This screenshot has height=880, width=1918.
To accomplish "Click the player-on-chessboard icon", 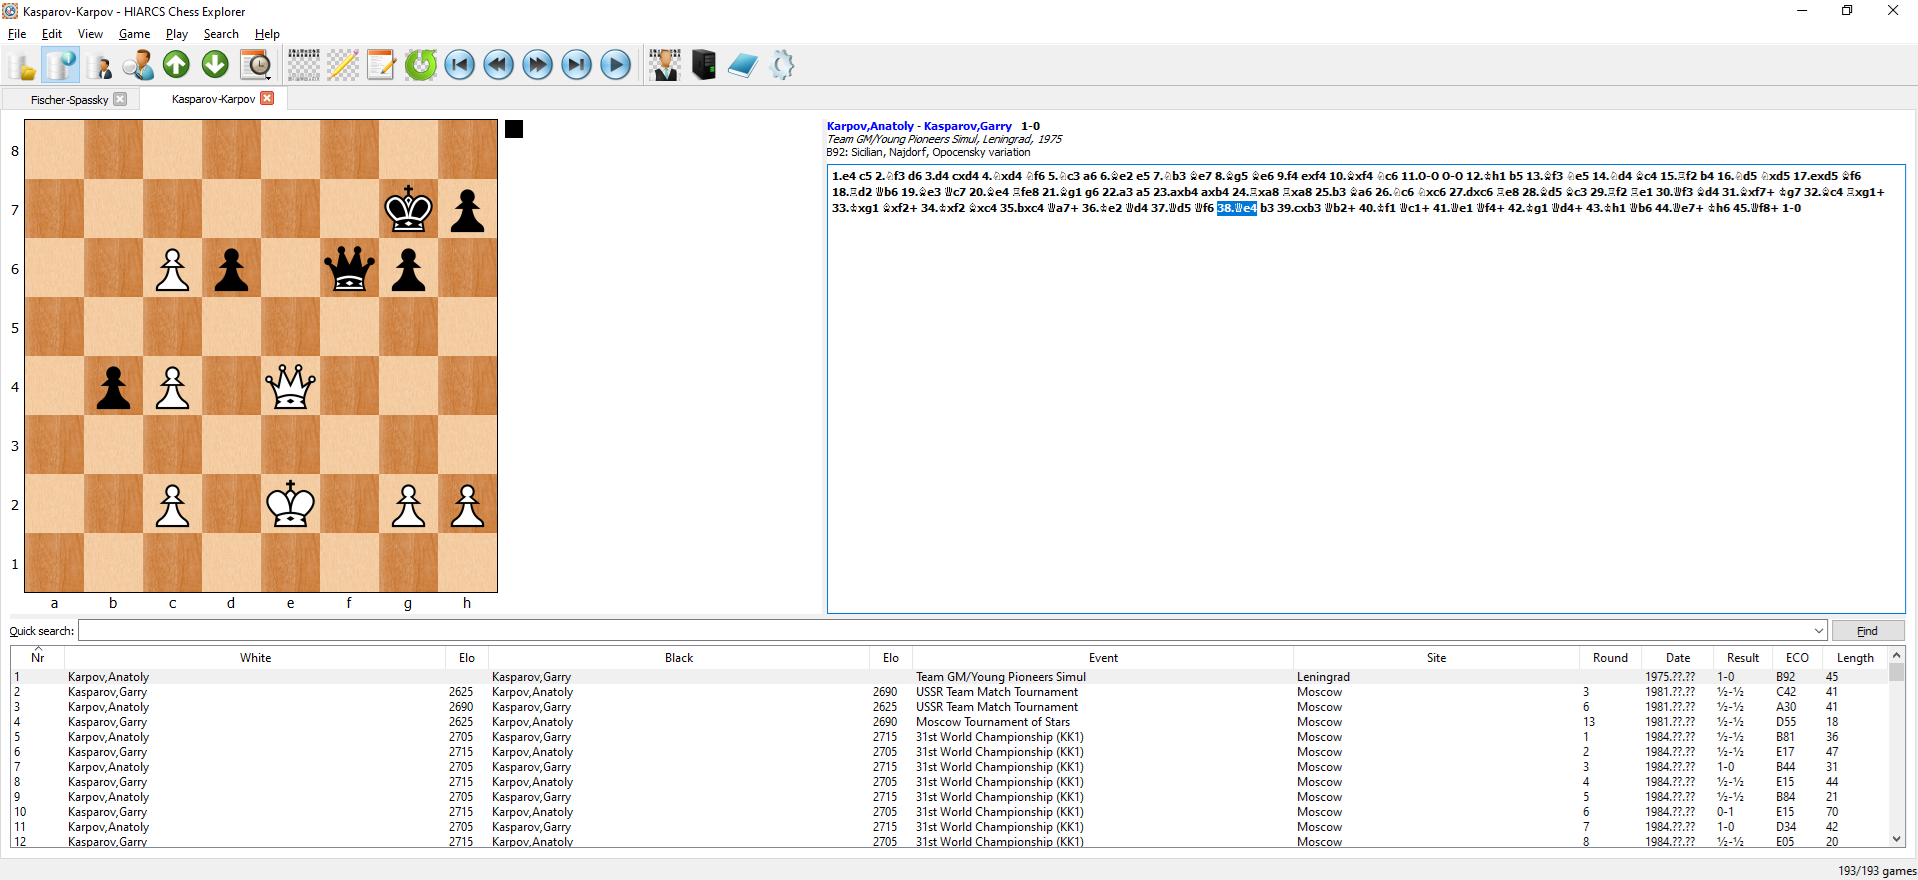I will pos(664,66).
